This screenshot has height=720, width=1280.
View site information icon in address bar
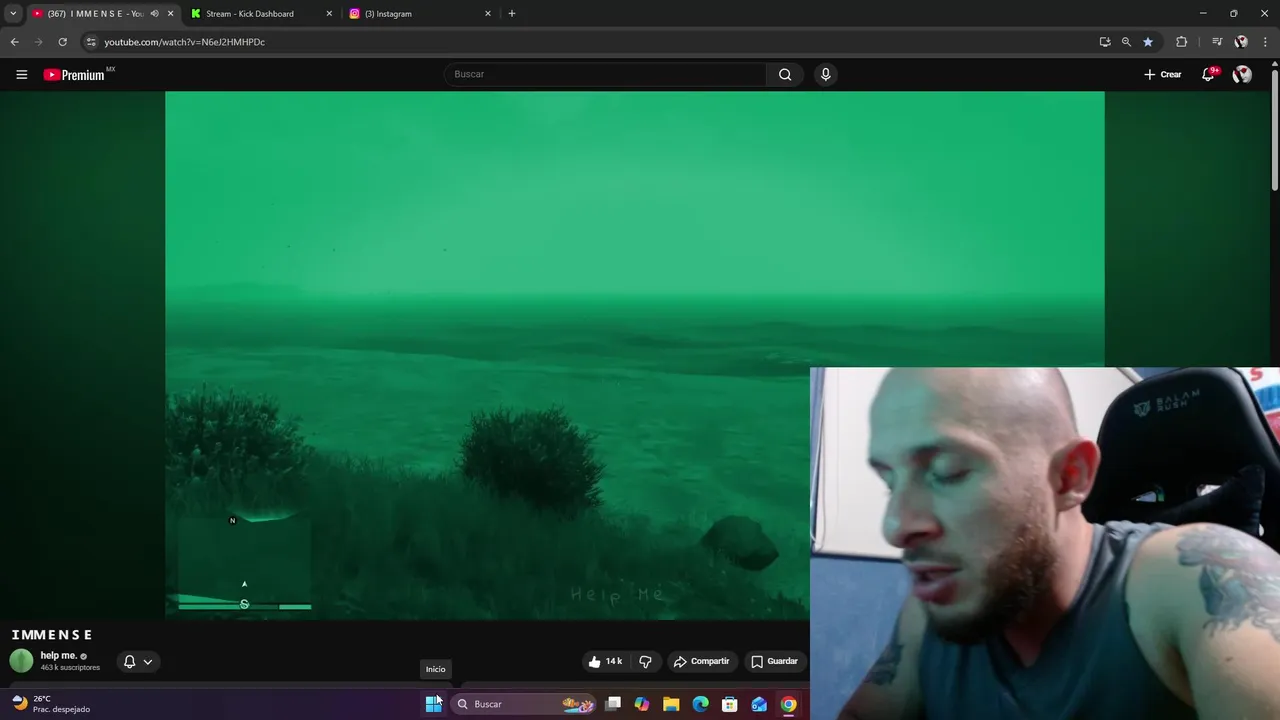coord(91,42)
